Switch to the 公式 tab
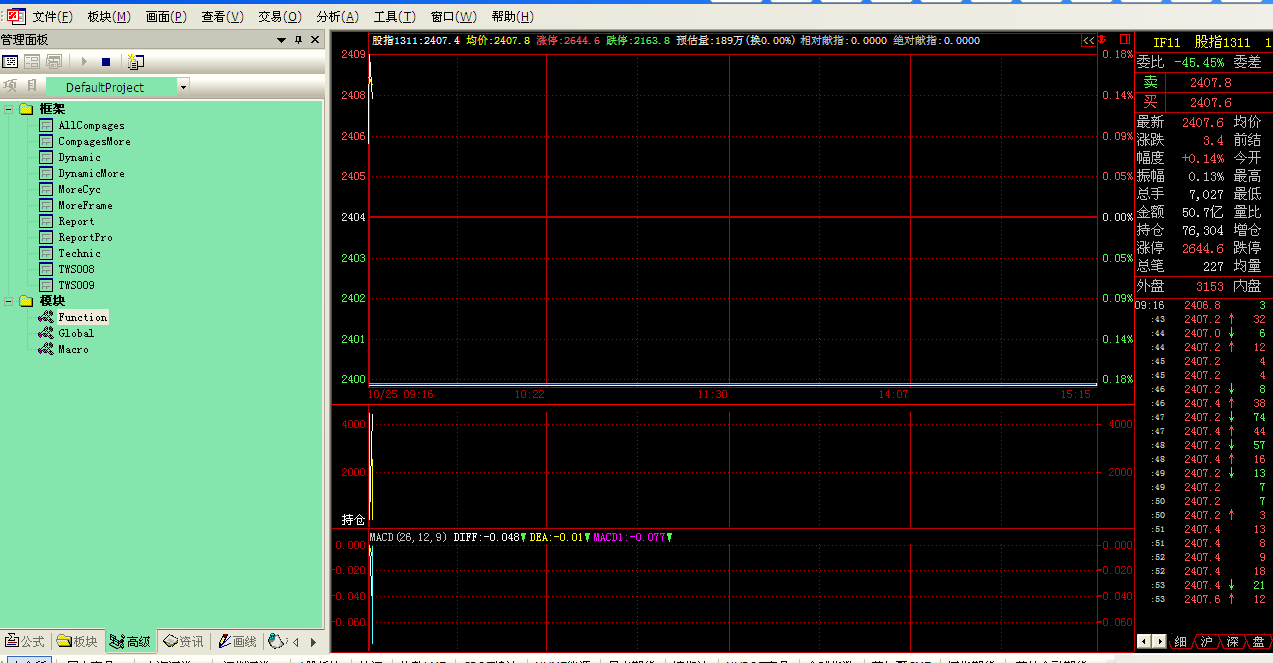This screenshot has height=663, width=1273. [x=25, y=642]
